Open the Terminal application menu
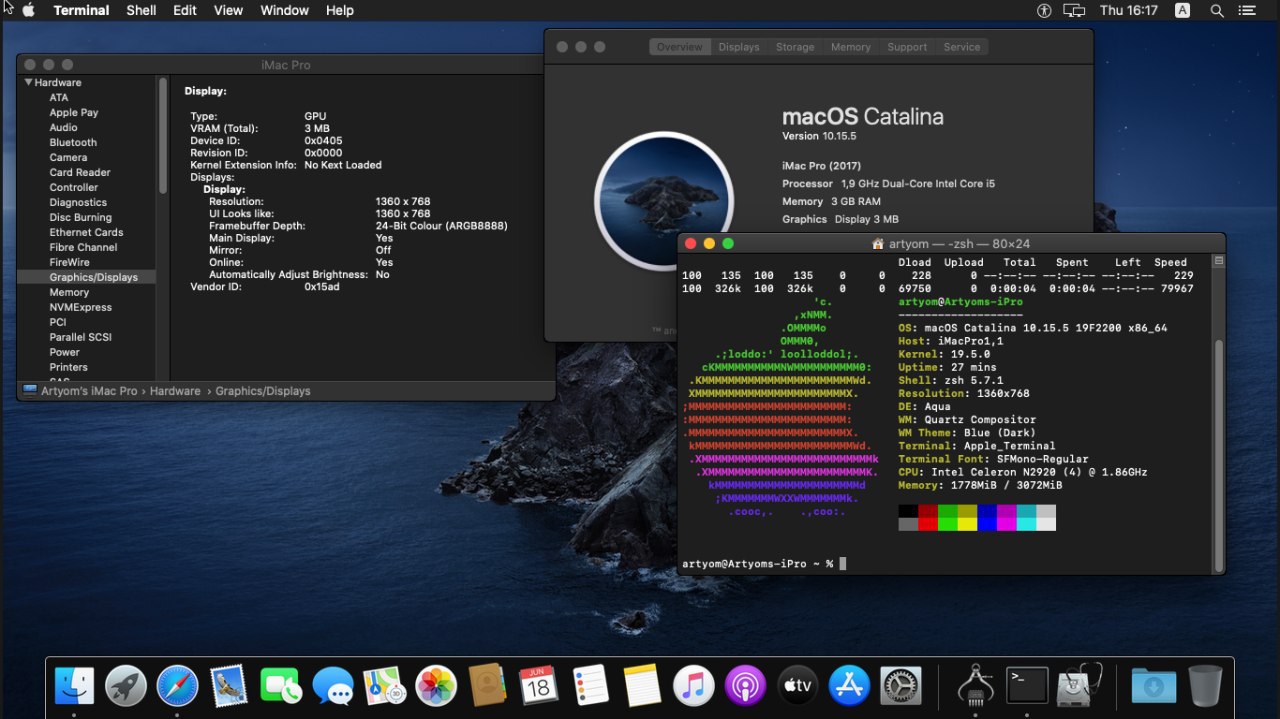Image resolution: width=1280 pixels, height=719 pixels. (x=81, y=10)
